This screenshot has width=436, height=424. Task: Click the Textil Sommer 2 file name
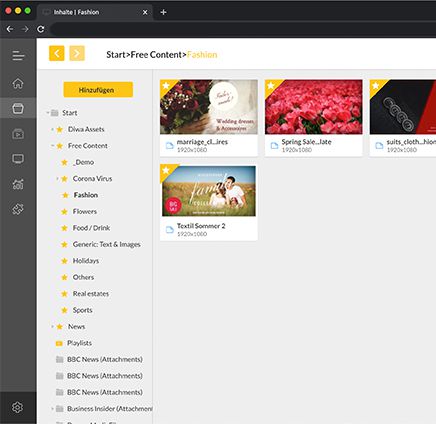(x=201, y=226)
